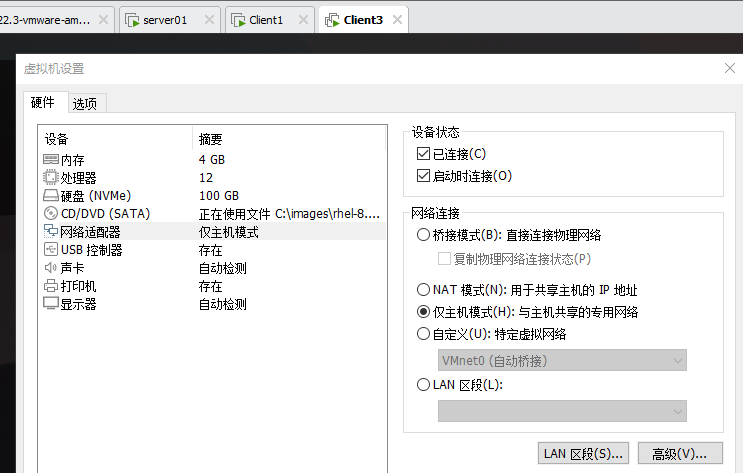Toggle 复制物理网络连接状态(P) checkbox
This screenshot has width=743, height=473.
click(x=444, y=259)
